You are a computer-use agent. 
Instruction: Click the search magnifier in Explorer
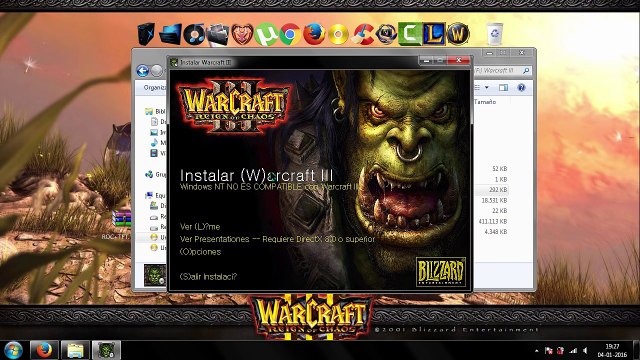pos(526,71)
